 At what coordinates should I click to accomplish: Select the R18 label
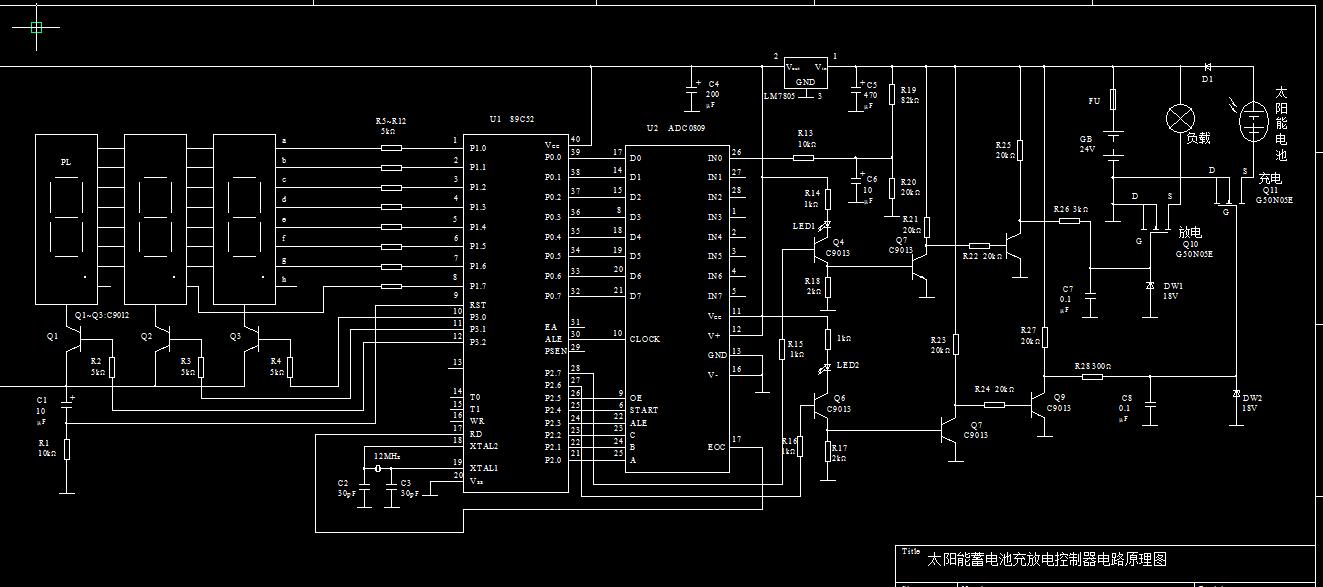tap(812, 281)
